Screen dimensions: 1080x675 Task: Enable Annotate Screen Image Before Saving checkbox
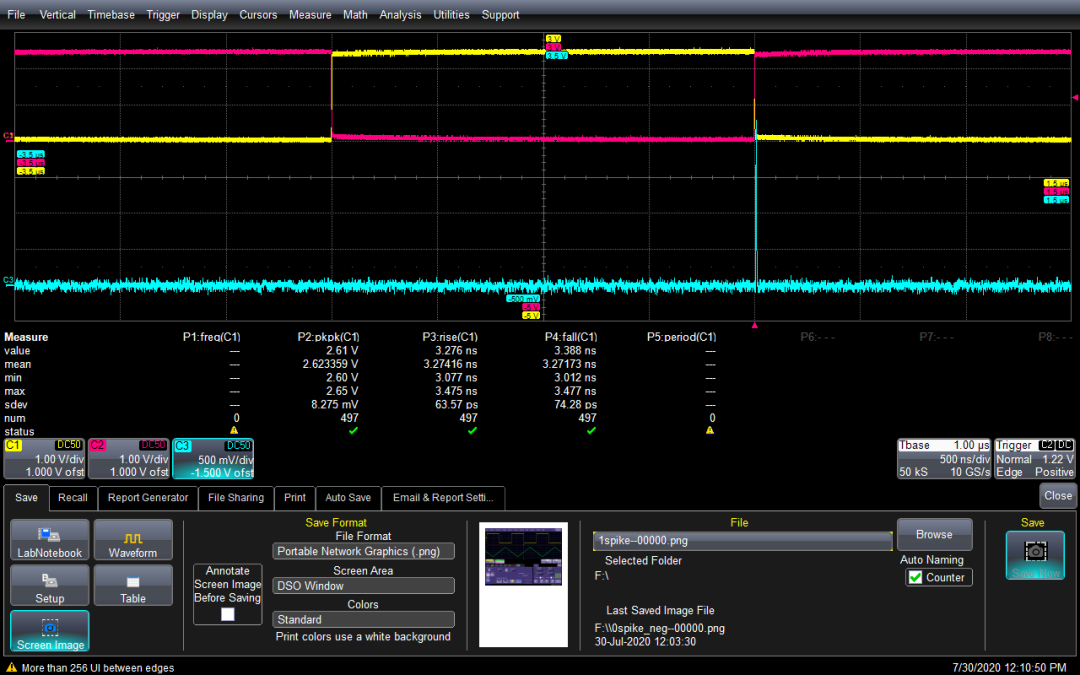point(228,614)
